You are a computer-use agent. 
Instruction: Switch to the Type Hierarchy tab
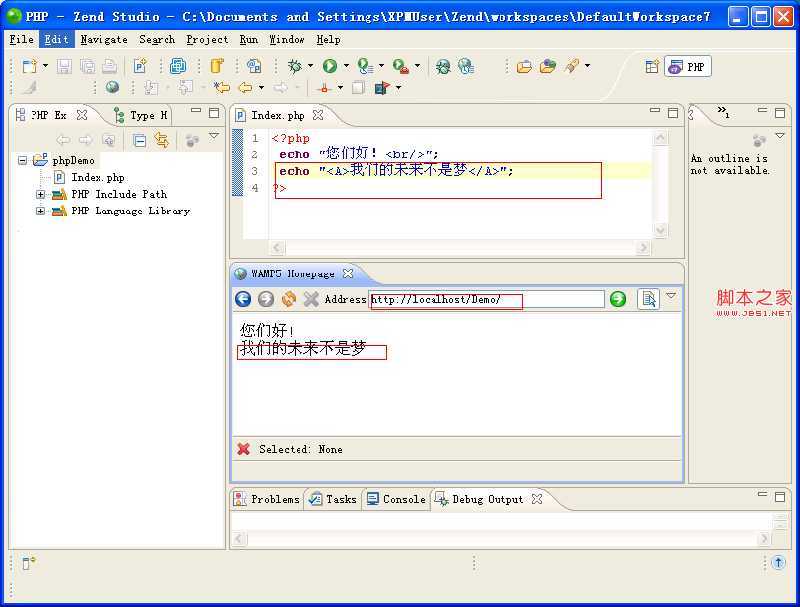[x=142, y=115]
